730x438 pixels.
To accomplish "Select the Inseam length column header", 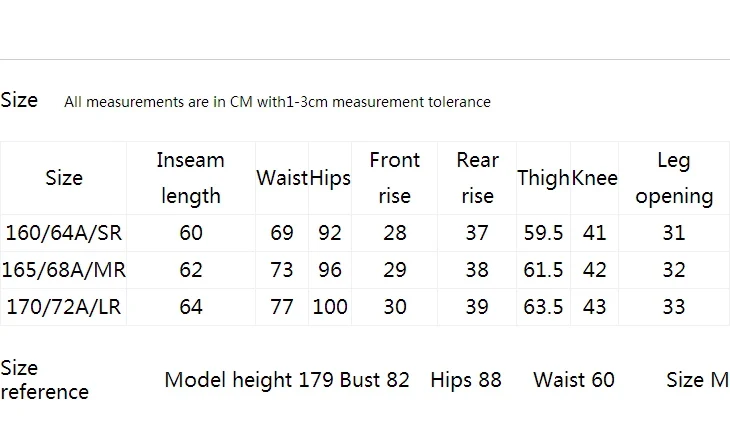I will pyautogui.click(x=190, y=178).
